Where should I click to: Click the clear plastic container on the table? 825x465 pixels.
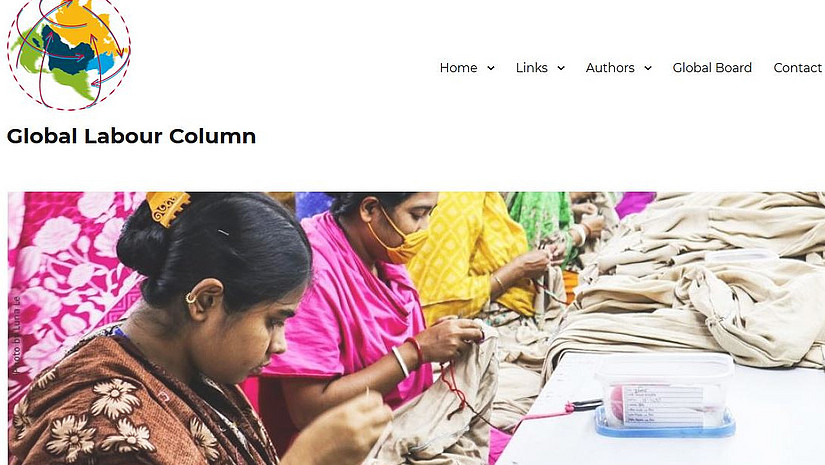click(x=665, y=395)
